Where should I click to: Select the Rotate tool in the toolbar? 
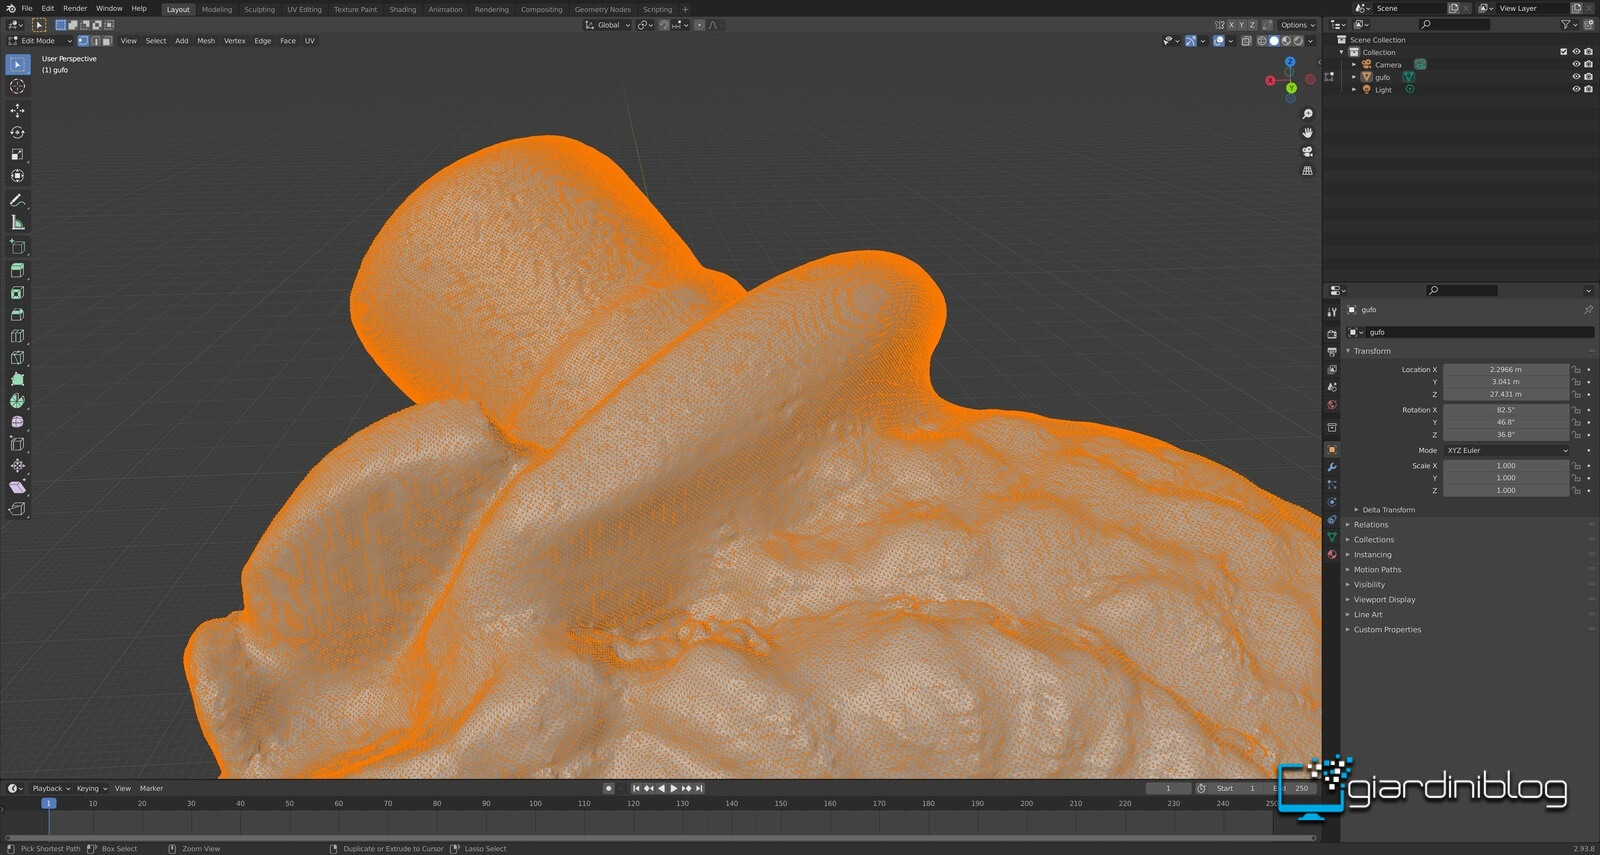click(x=17, y=132)
